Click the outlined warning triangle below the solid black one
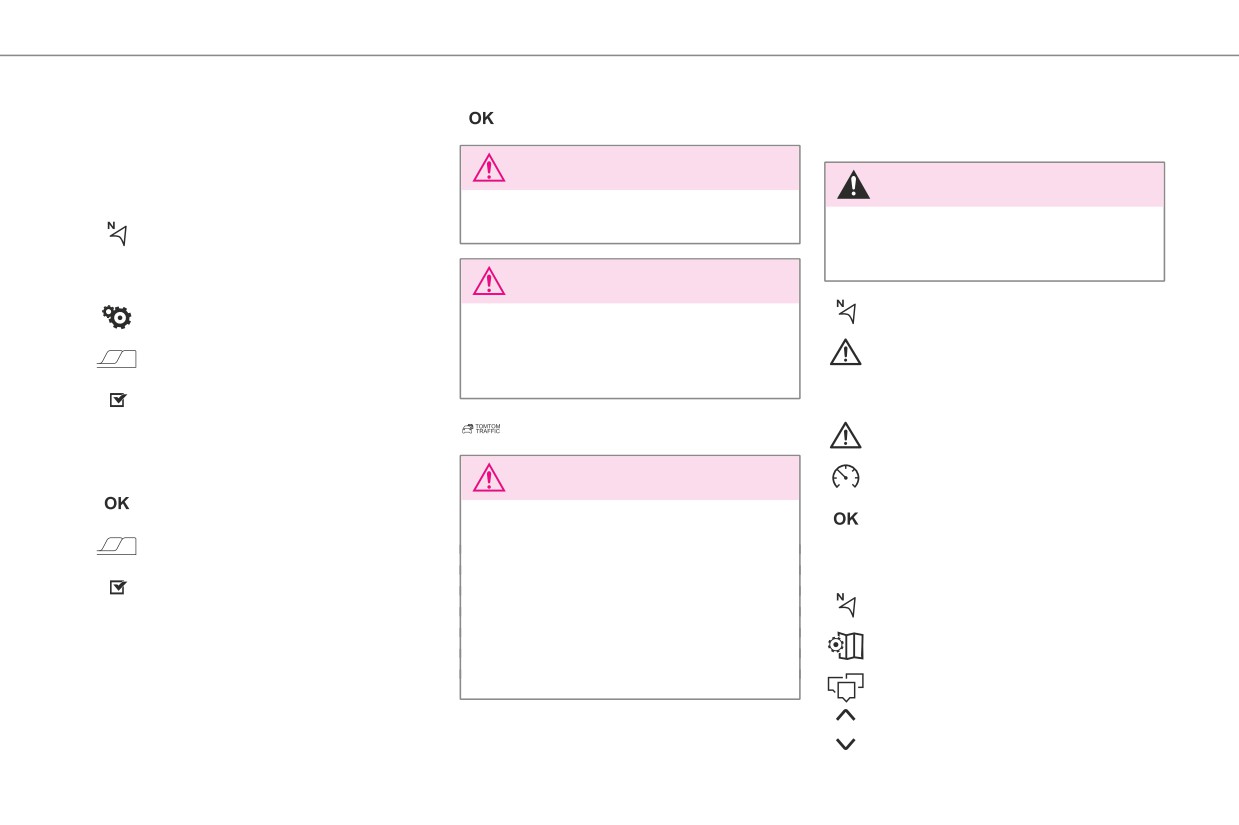The image size is (1239, 825). click(x=846, y=352)
